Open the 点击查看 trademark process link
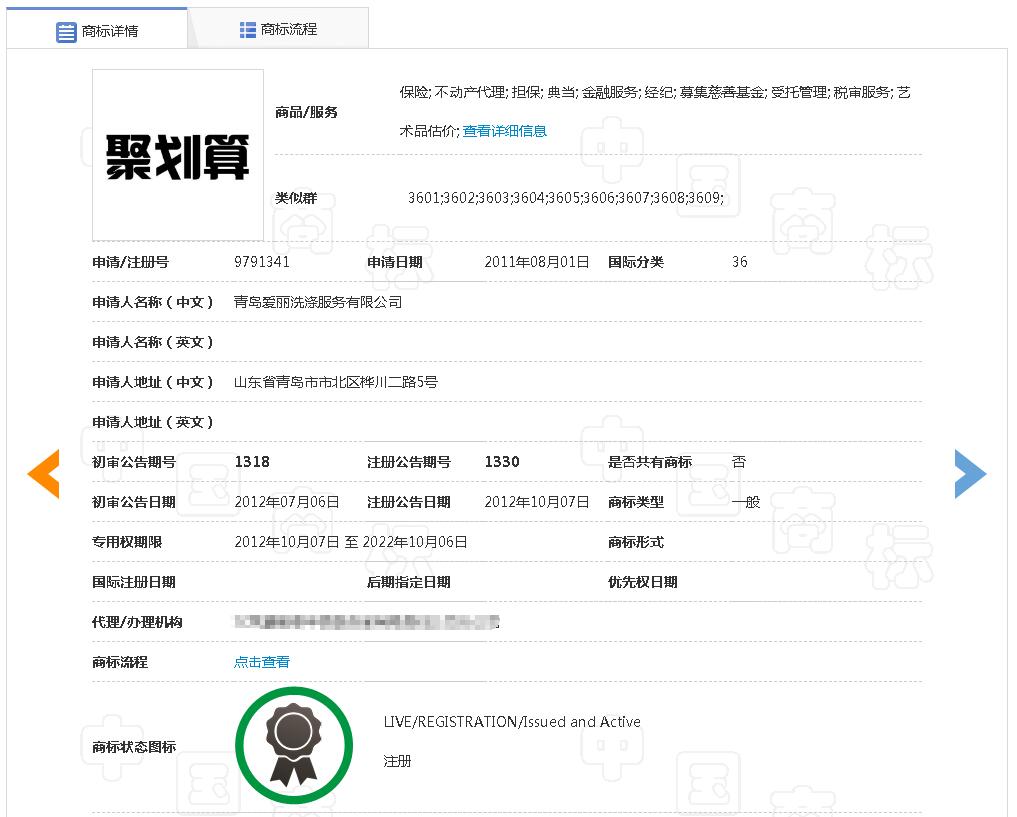 click(x=262, y=662)
